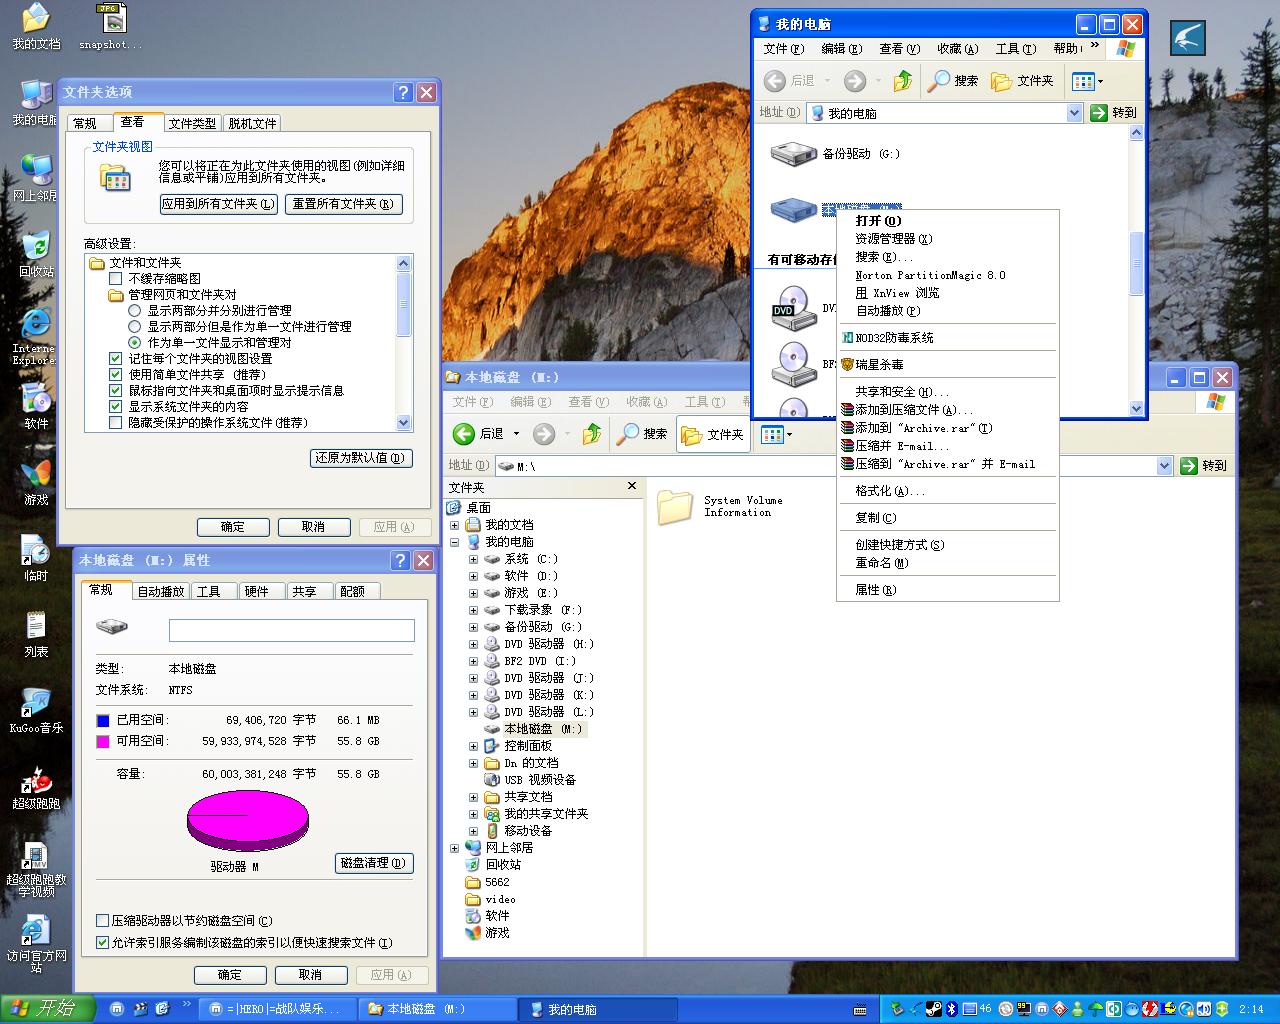Select 显示两部分并分别进行管理 radio button
This screenshot has width=1280, height=1024.
coord(135,311)
